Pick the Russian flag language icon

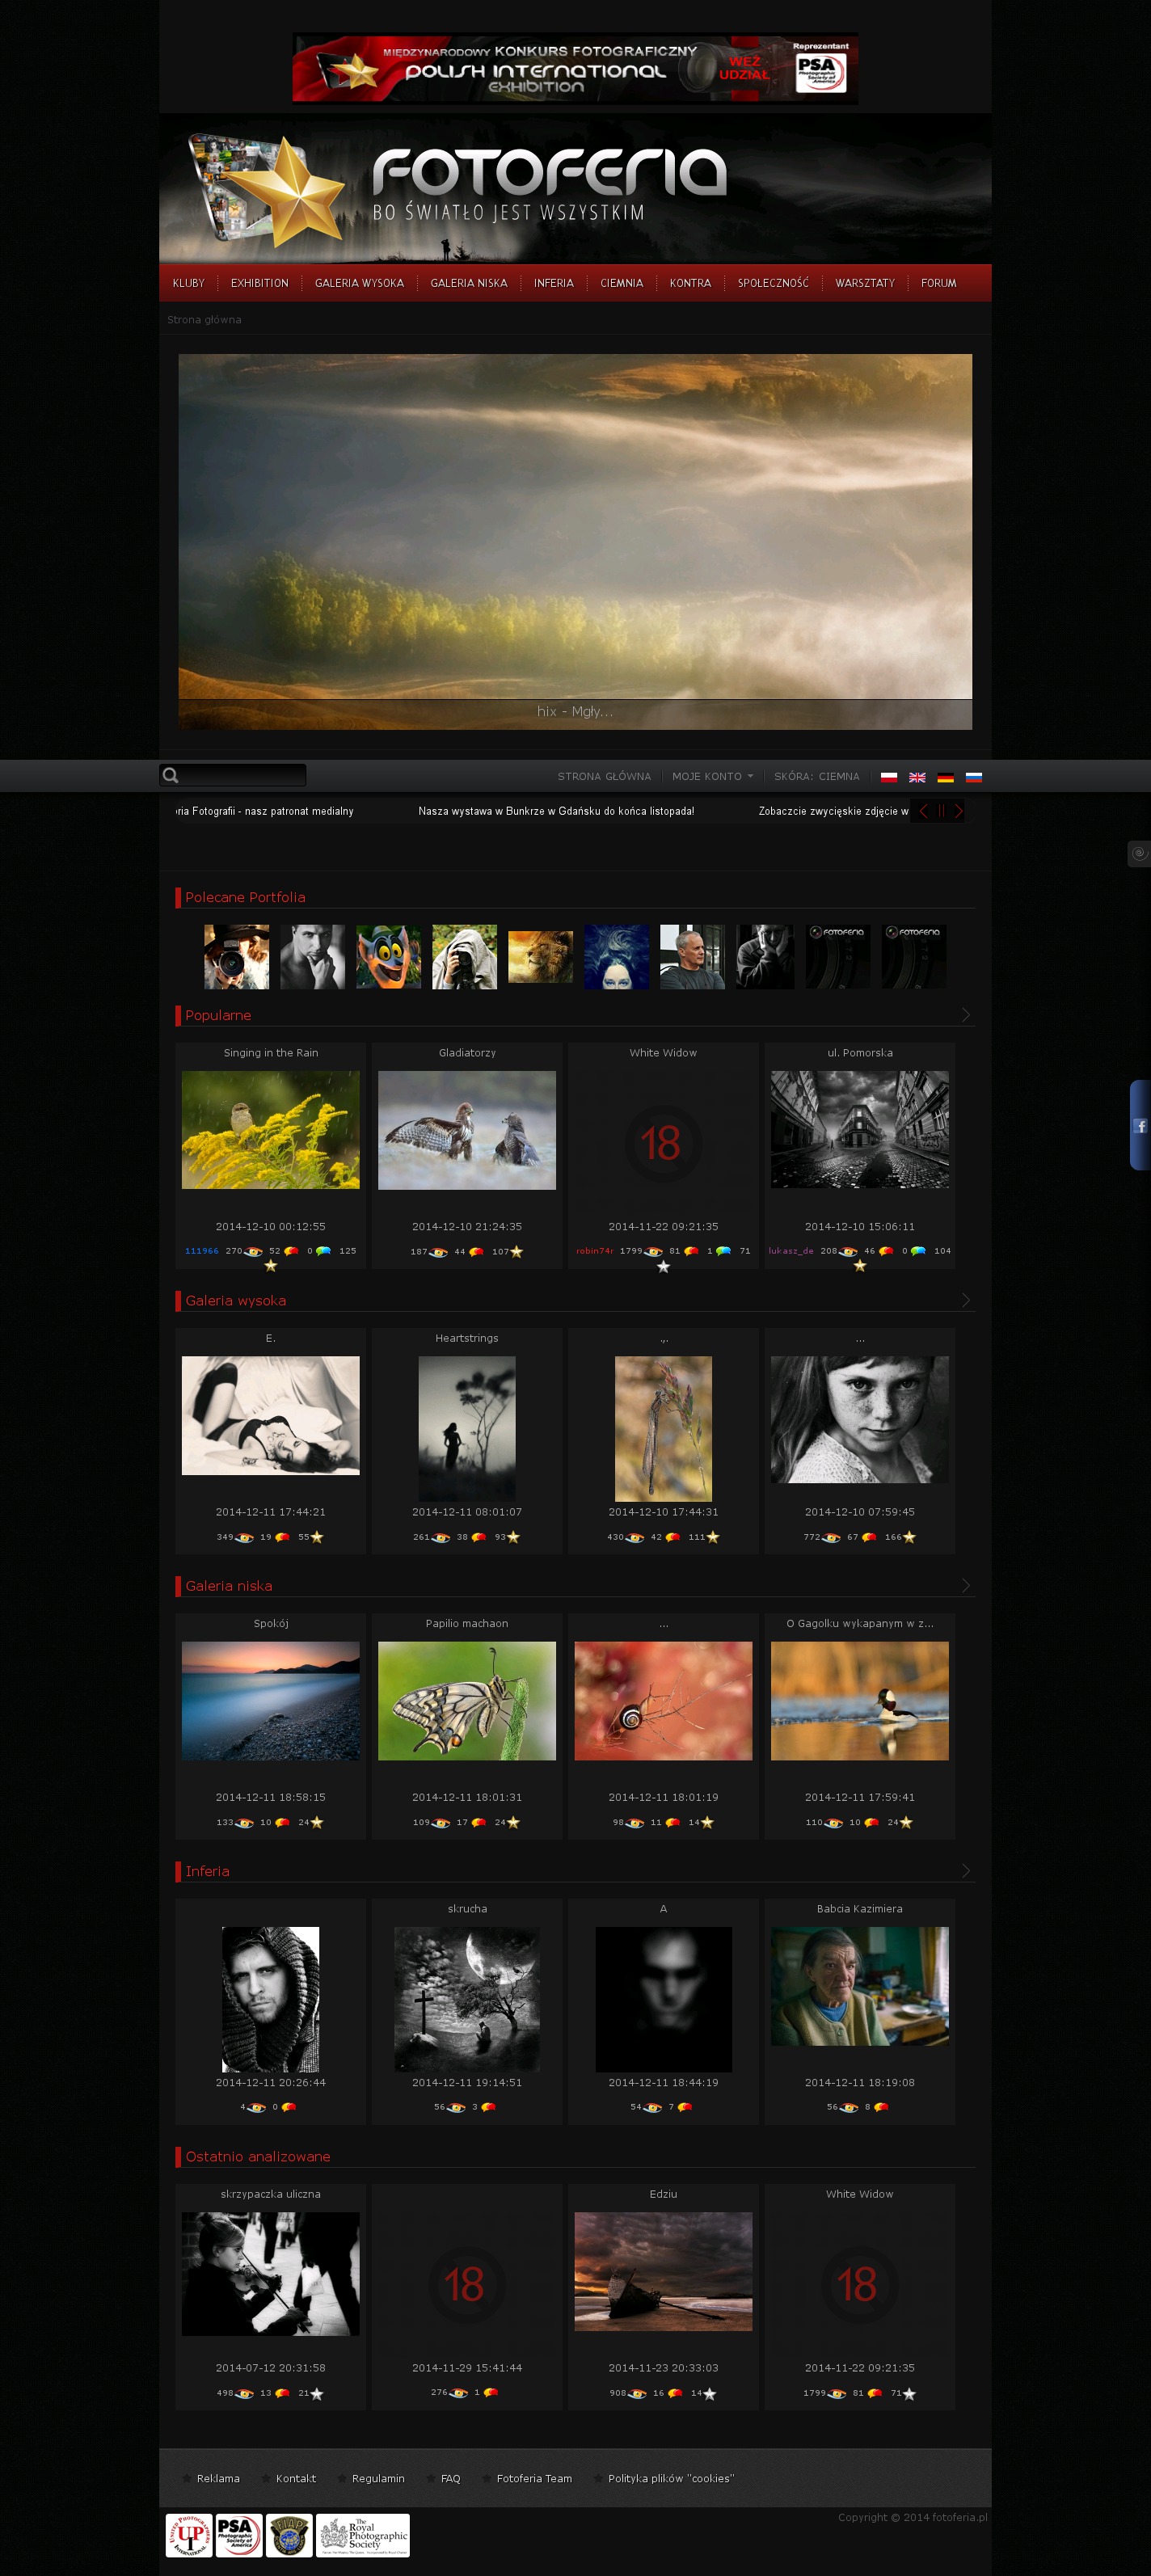[x=973, y=777]
